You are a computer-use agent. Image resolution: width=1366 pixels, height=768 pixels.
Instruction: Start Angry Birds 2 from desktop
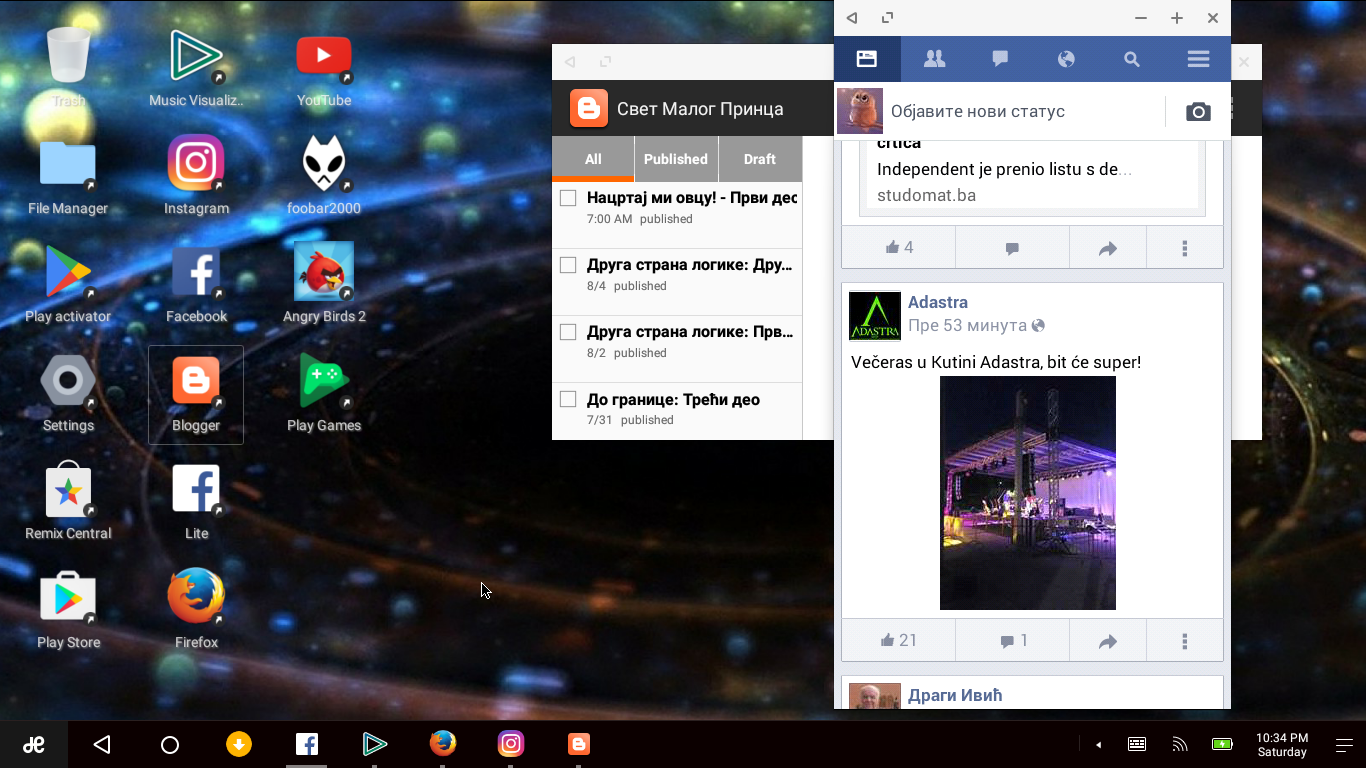click(x=324, y=283)
